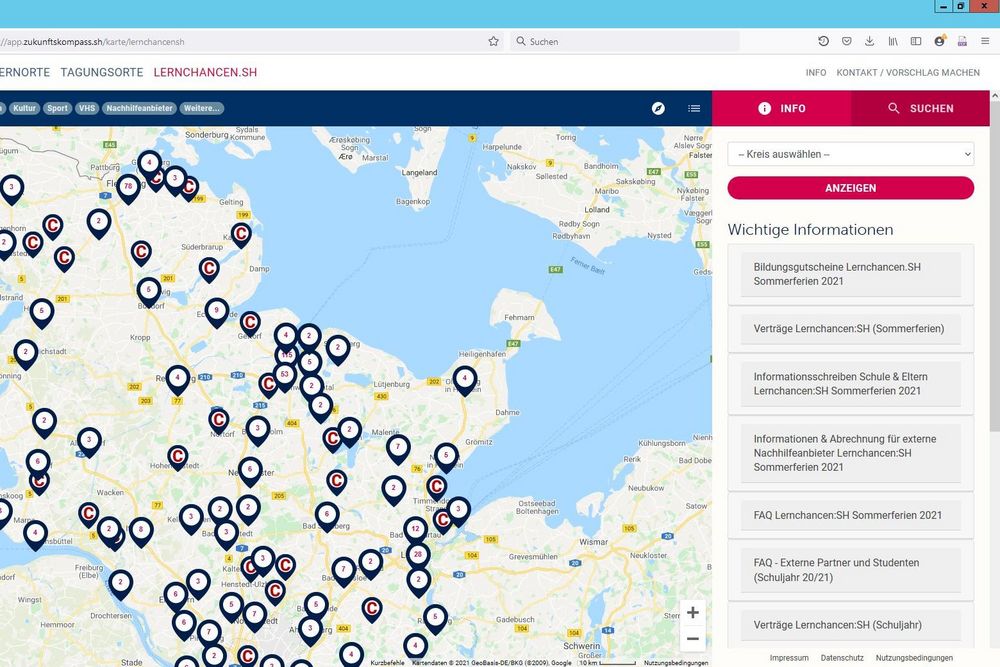Image resolution: width=1000 pixels, height=667 pixels.
Task: Click the cluster marker 4 near Heiligenhafen
Action: tap(465, 379)
